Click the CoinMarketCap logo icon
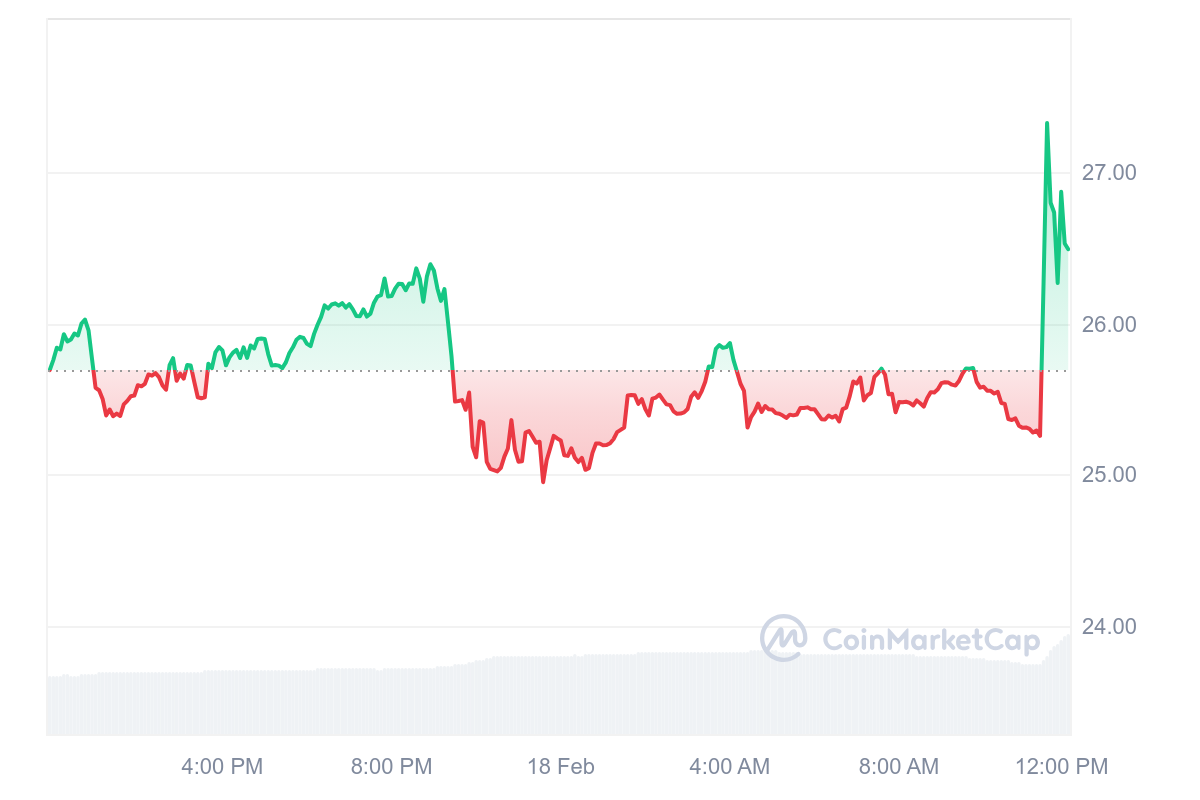 [x=783, y=638]
